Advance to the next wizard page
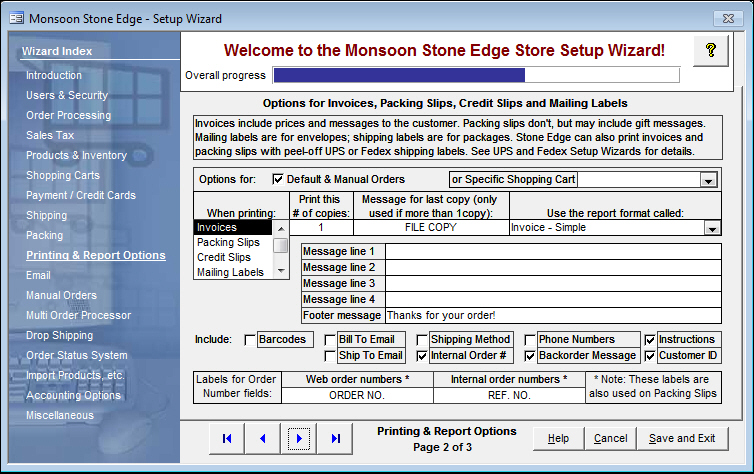Viewport: 754px width, 474px height. [x=299, y=438]
